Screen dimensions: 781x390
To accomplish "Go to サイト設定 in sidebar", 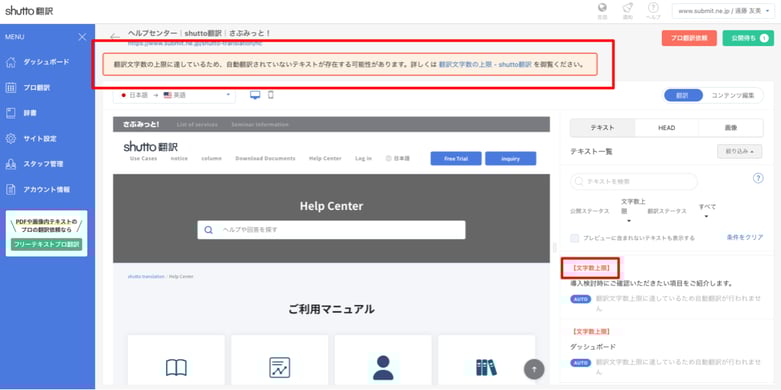I will pos(40,139).
